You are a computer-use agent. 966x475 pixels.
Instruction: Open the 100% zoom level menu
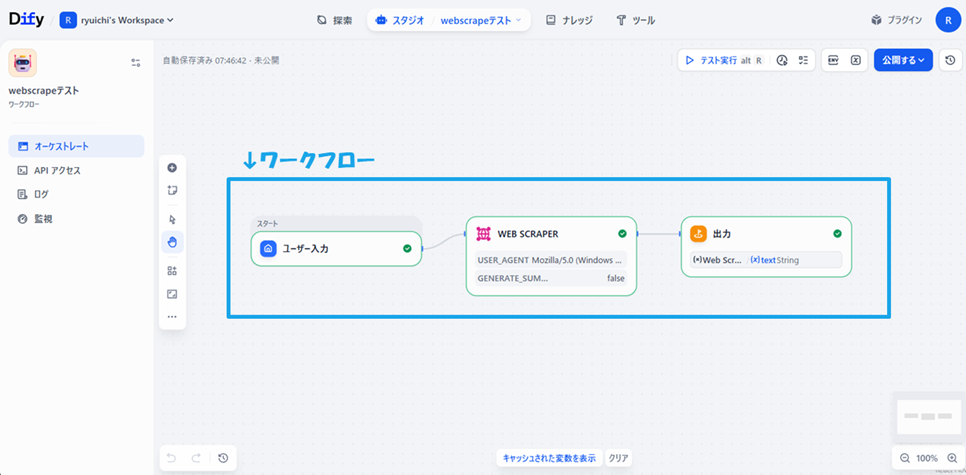[x=927, y=458]
